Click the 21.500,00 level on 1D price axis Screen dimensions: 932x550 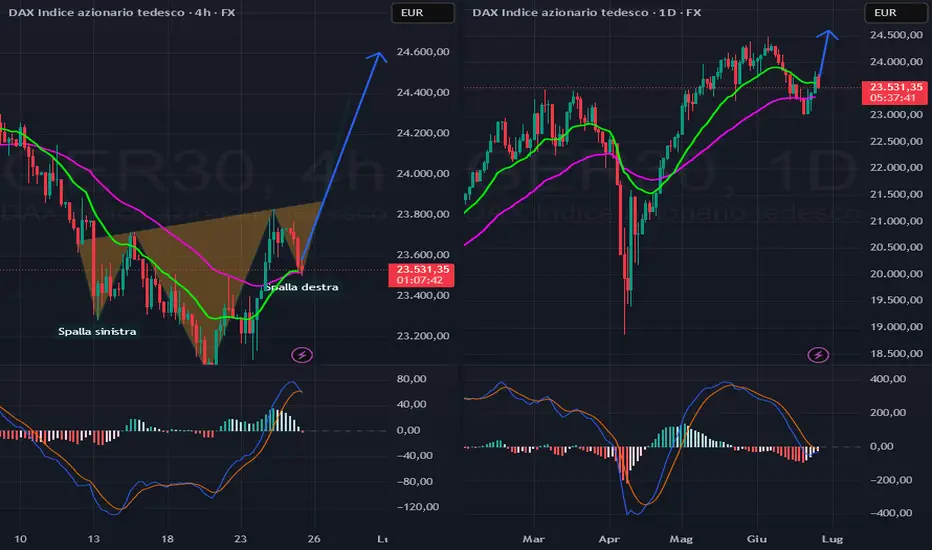coord(896,194)
